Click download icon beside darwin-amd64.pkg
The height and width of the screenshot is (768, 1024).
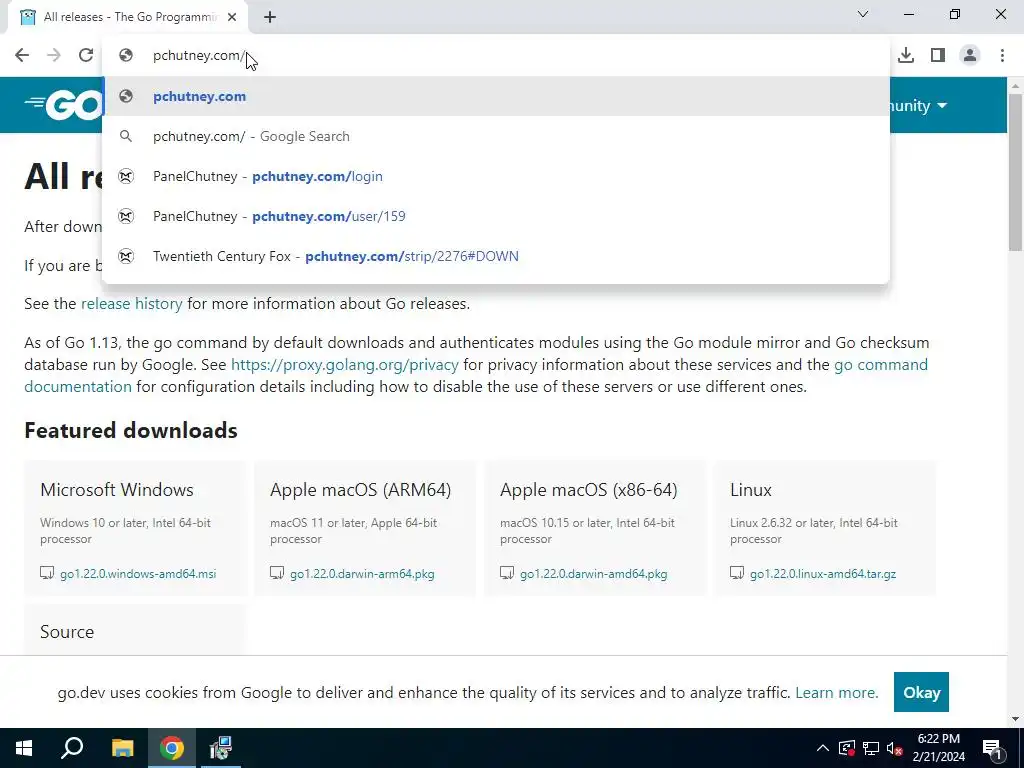[507, 573]
